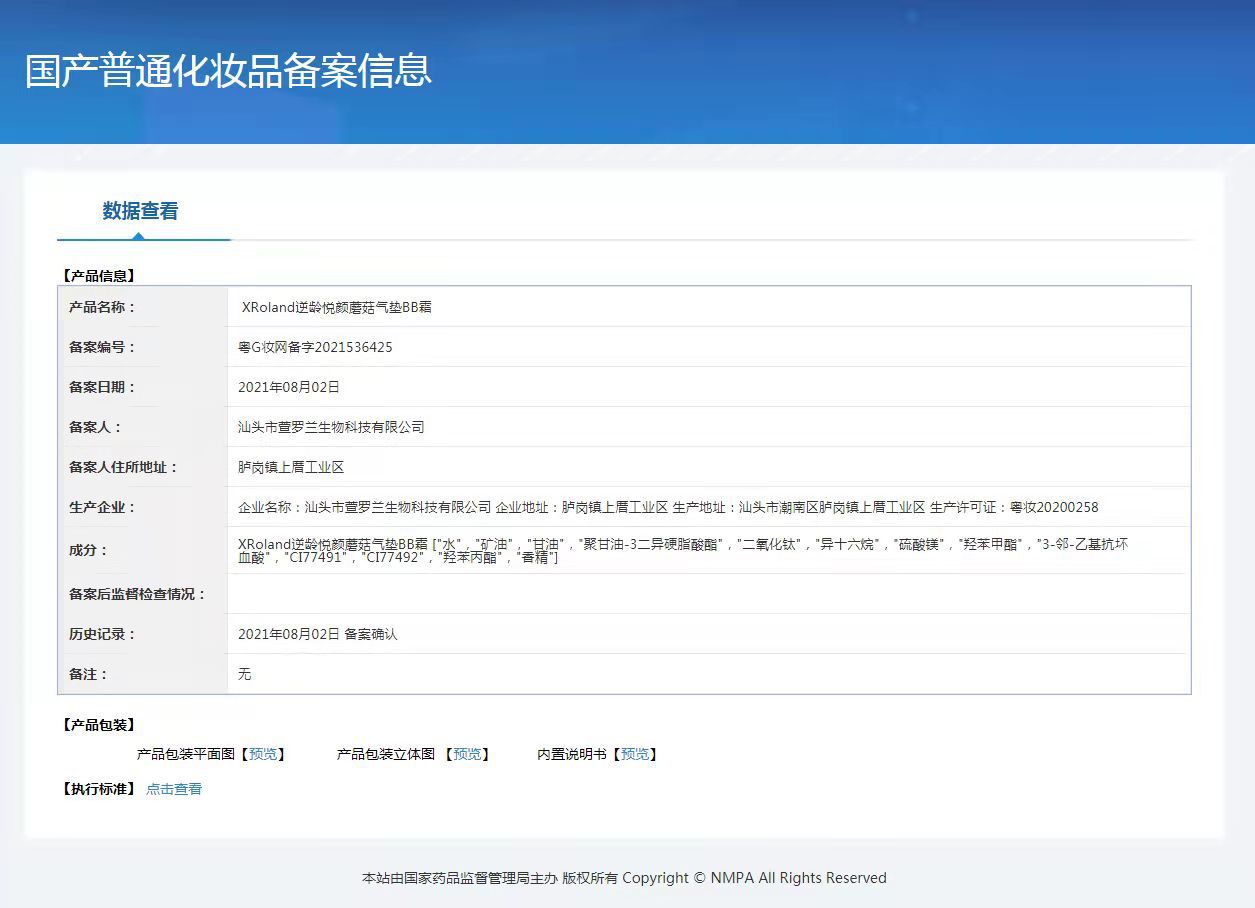Preview 产品包装立体图 via 预览 link
1255x908 pixels.
pos(467,754)
